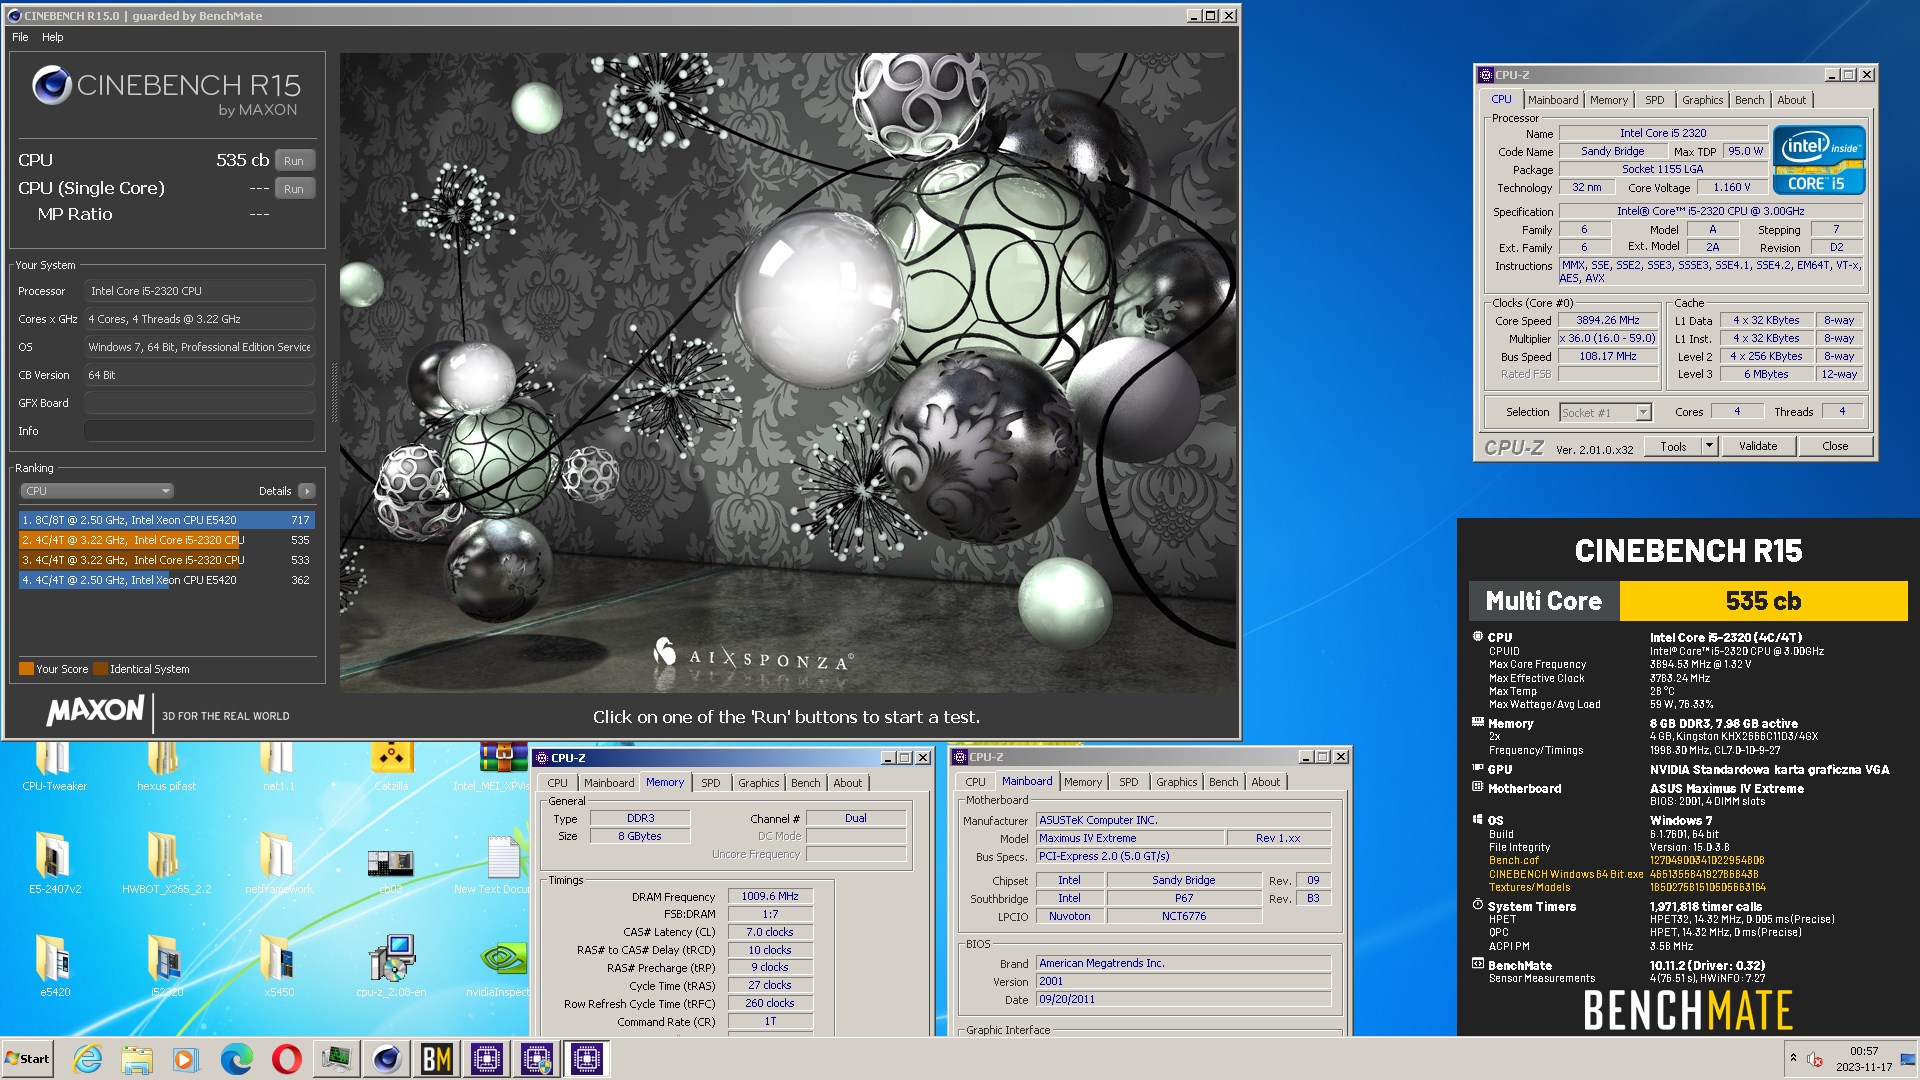1920x1080 pixels.
Task: Switch to BenchMate via BM taskbar icon
Action: click(437, 1059)
